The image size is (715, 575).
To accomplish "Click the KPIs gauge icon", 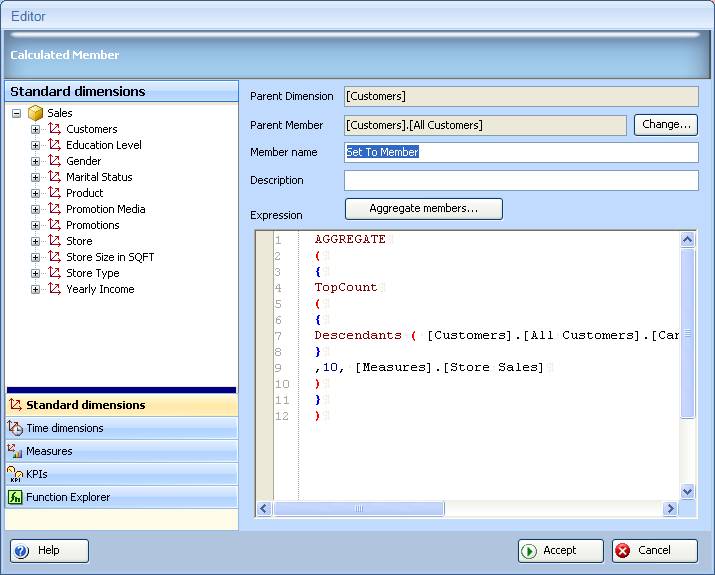I will [x=15, y=474].
